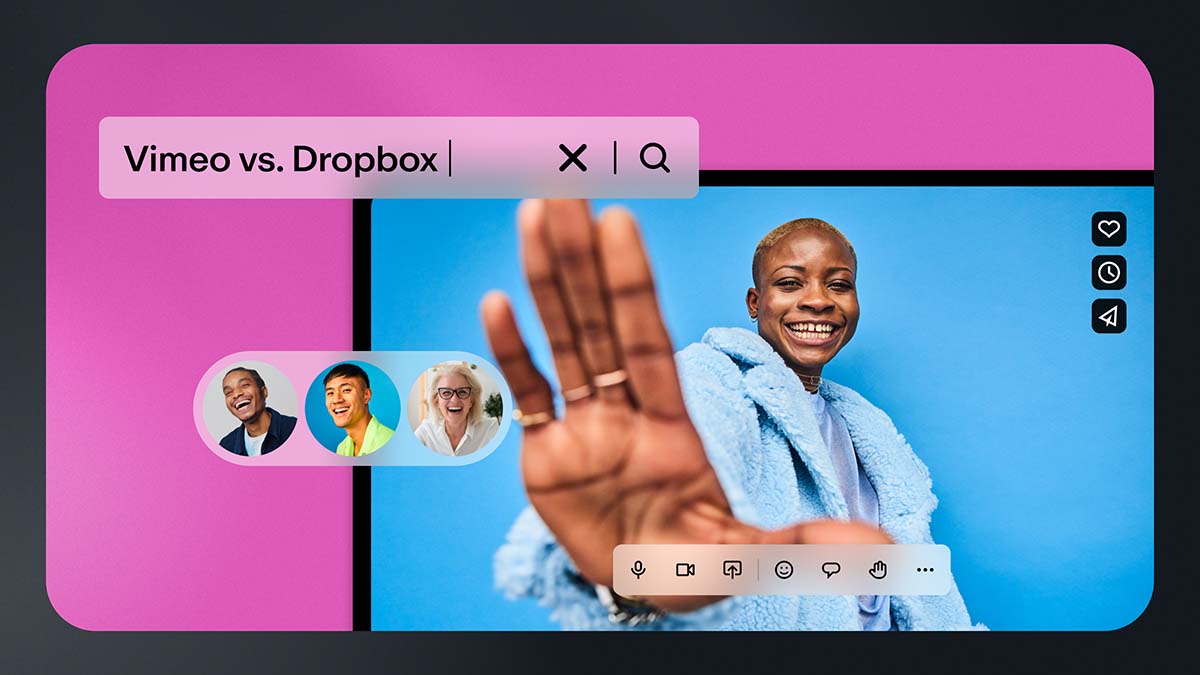The width and height of the screenshot is (1200, 675).
Task: Click the empty pink panel area
Action: pos(200,540)
